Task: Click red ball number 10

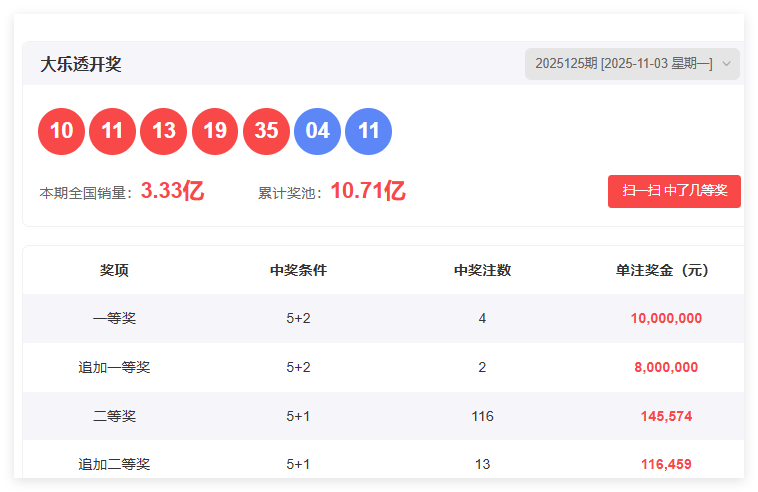Action: [61, 131]
